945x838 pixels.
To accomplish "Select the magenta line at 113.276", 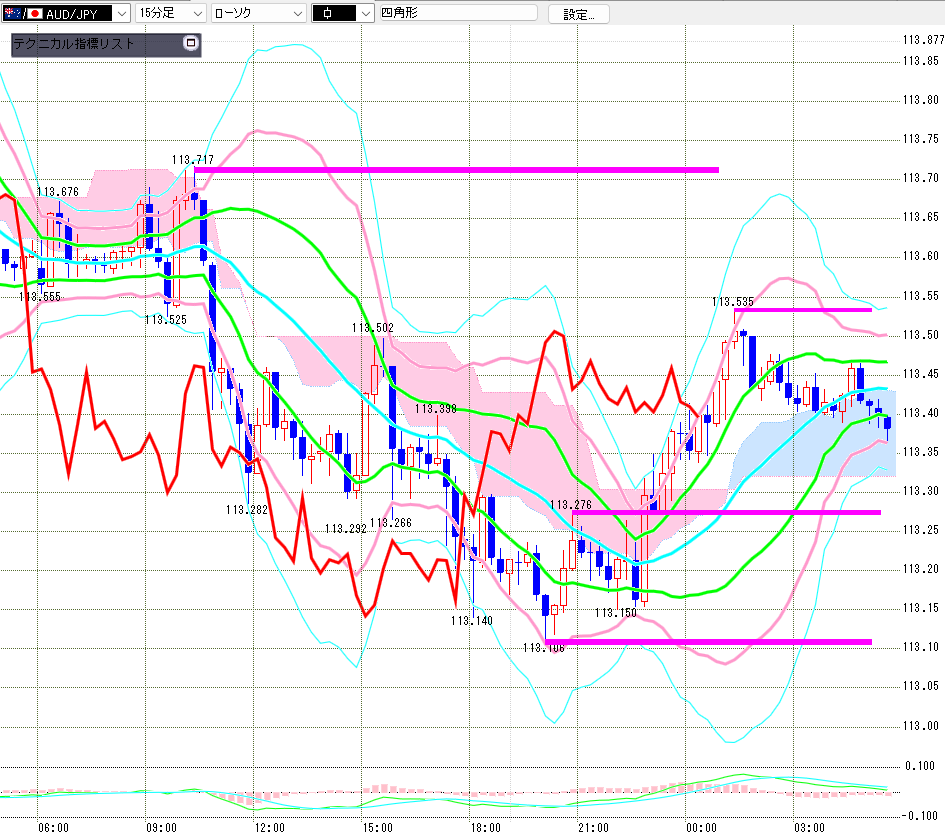I will (726, 512).
